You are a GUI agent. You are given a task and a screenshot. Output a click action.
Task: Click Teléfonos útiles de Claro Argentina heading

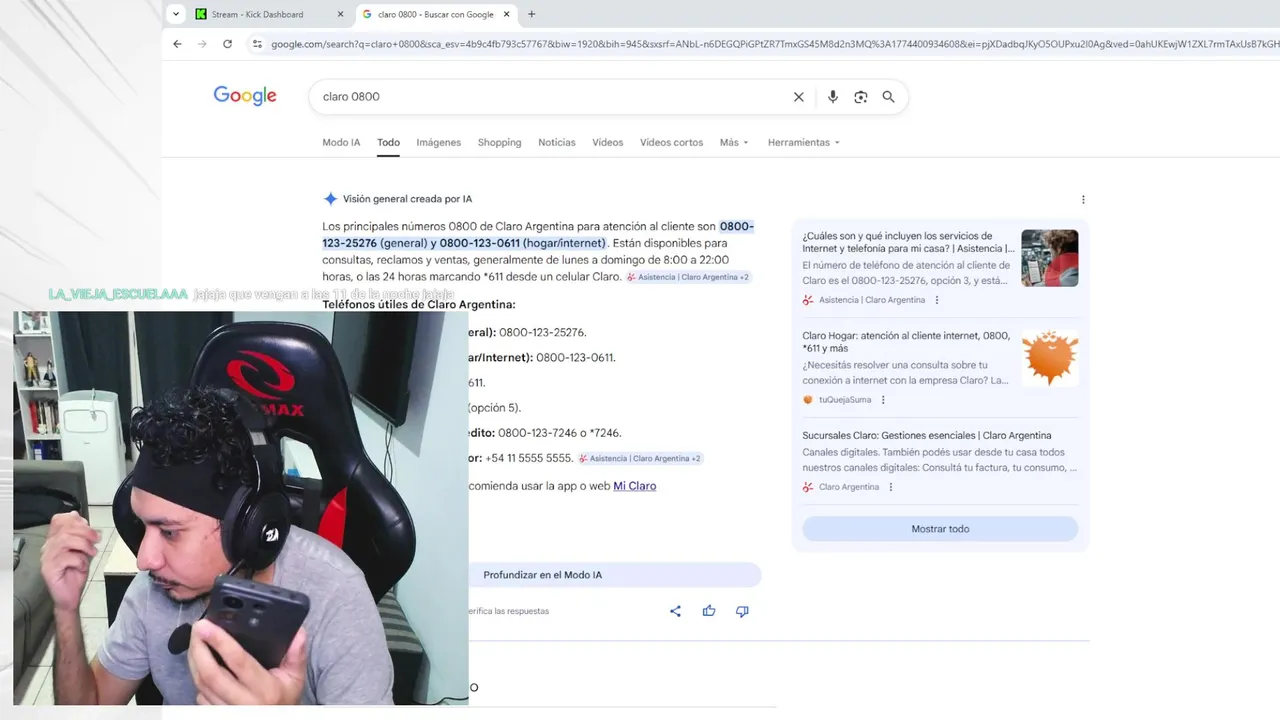[419, 305]
